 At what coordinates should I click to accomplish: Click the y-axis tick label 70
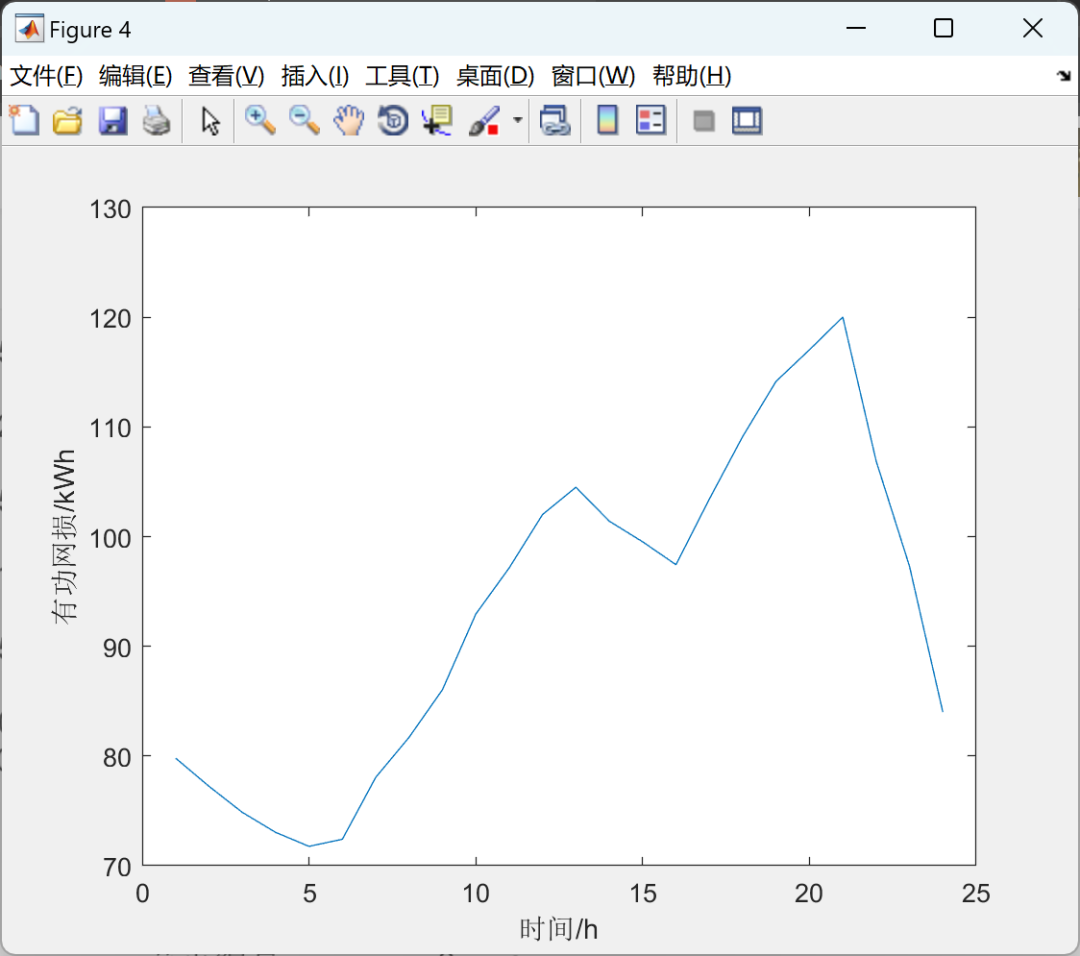point(117,867)
